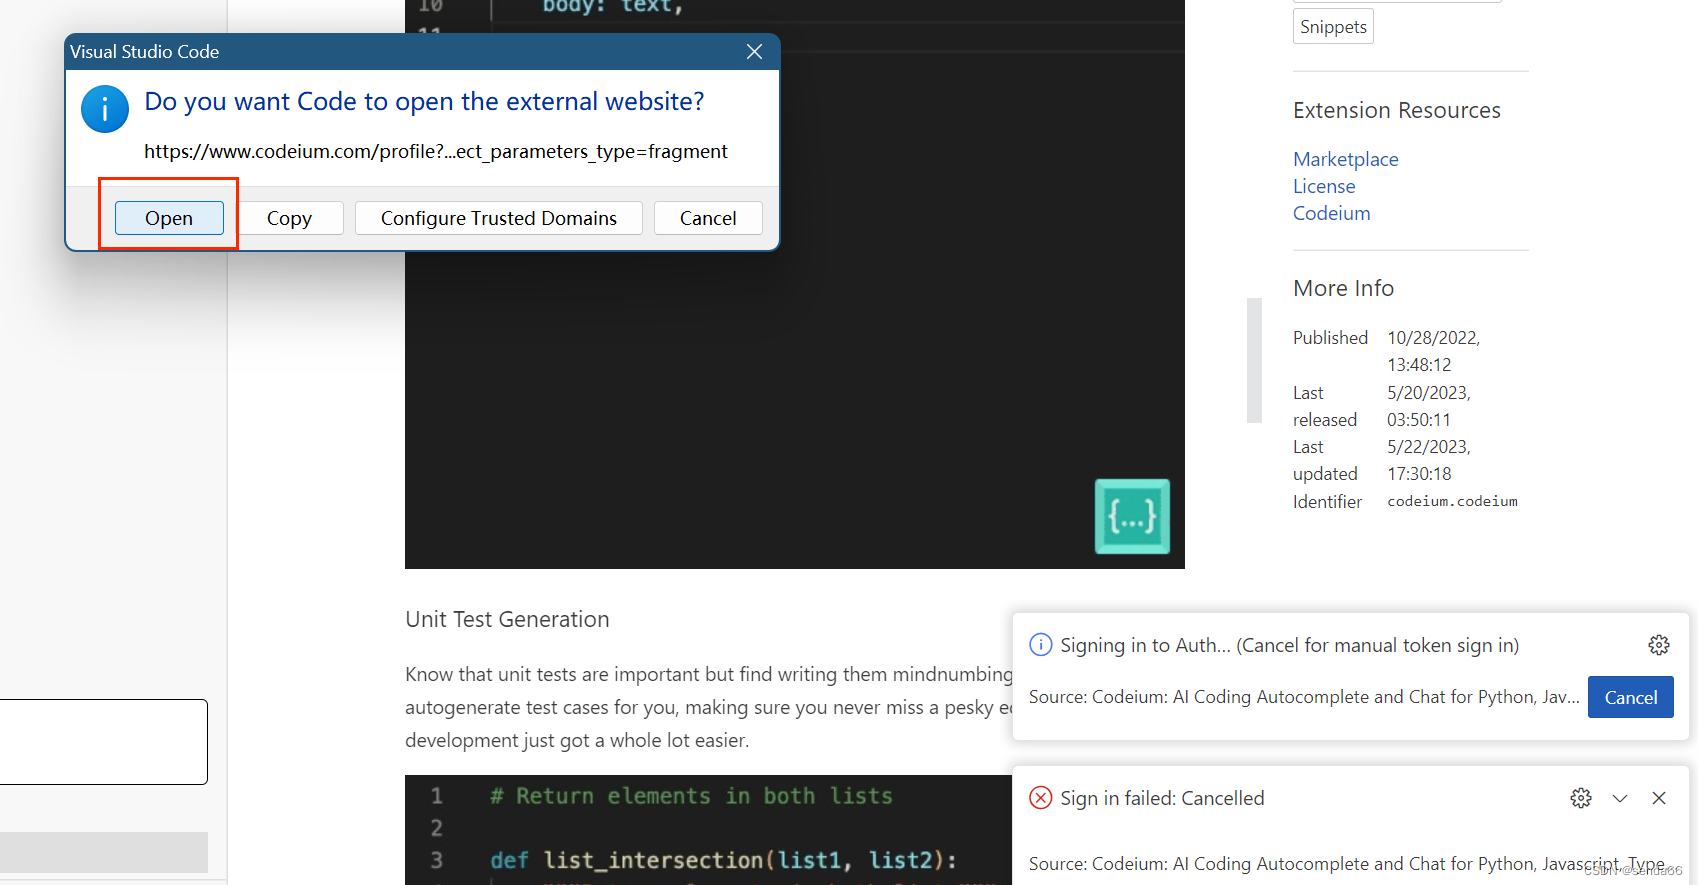Click the list_intersection code screenshot
The width and height of the screenshot is (1698, 885).
pyautogui.click(x=708, y=830)
